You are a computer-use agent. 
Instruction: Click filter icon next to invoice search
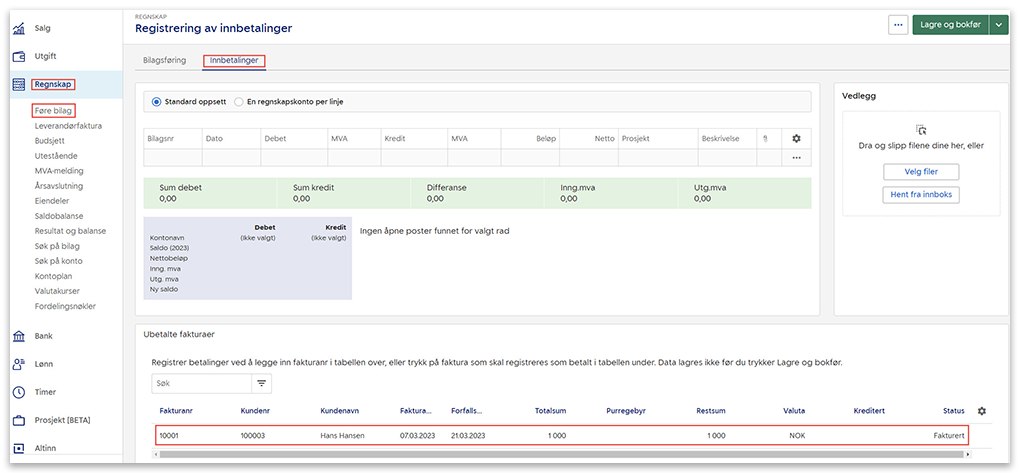[x=262, y=383]
